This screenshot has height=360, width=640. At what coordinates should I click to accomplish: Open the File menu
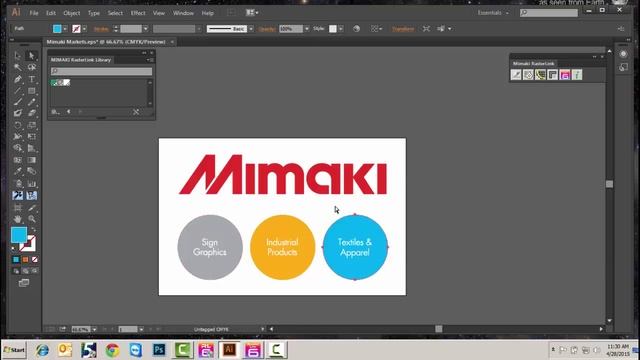click(34, 13)
